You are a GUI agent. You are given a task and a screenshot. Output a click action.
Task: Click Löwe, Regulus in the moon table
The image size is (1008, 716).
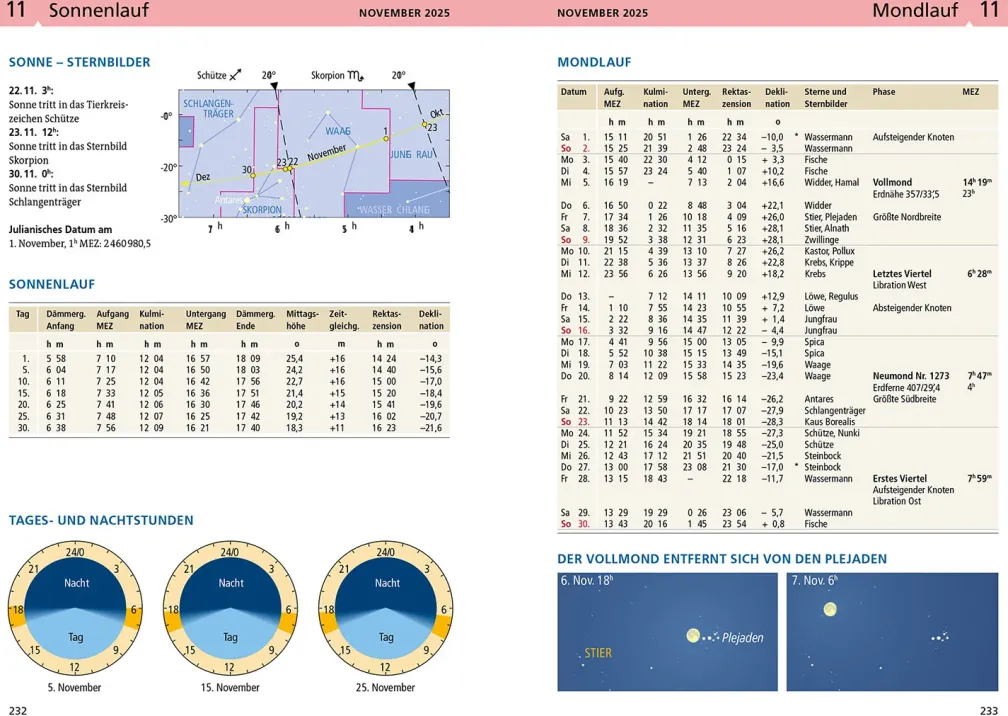(x=831, y=296)
